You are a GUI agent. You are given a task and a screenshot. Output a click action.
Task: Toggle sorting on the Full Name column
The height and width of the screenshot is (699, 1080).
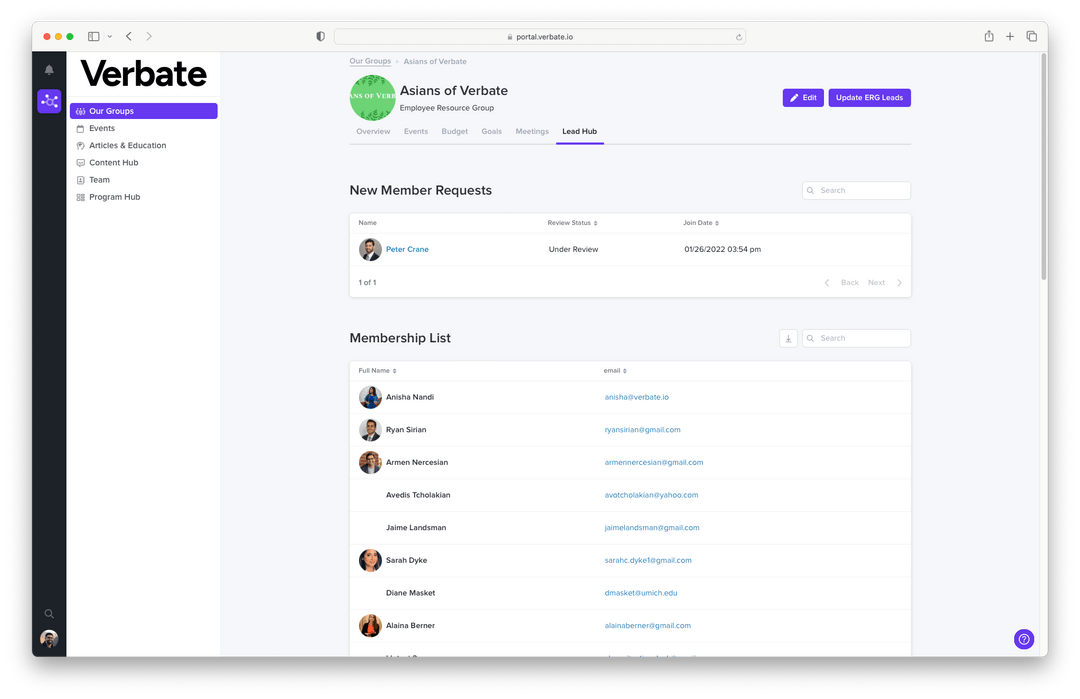click(394, 370)
